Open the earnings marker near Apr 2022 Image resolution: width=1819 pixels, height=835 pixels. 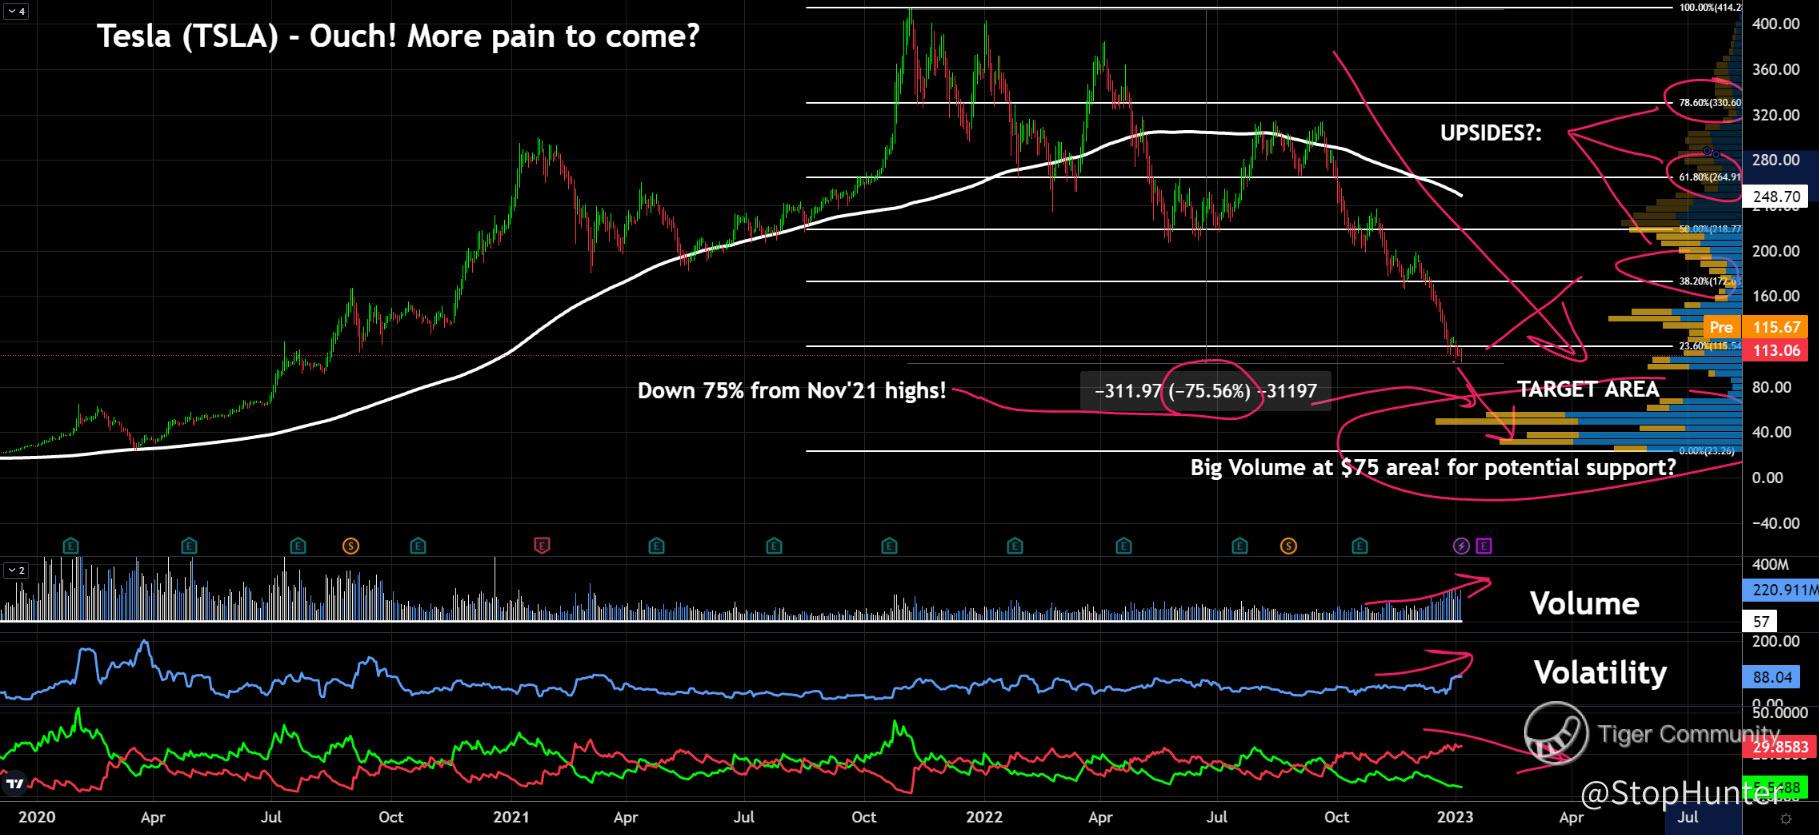1124,546
